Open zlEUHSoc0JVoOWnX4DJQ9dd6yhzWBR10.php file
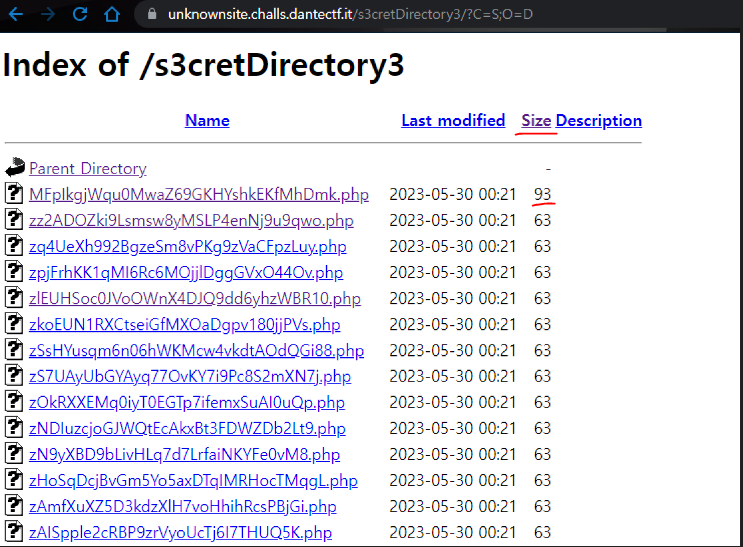Viewport: 743px width, 547px height. pyautogui.click(x=195, y=299)
